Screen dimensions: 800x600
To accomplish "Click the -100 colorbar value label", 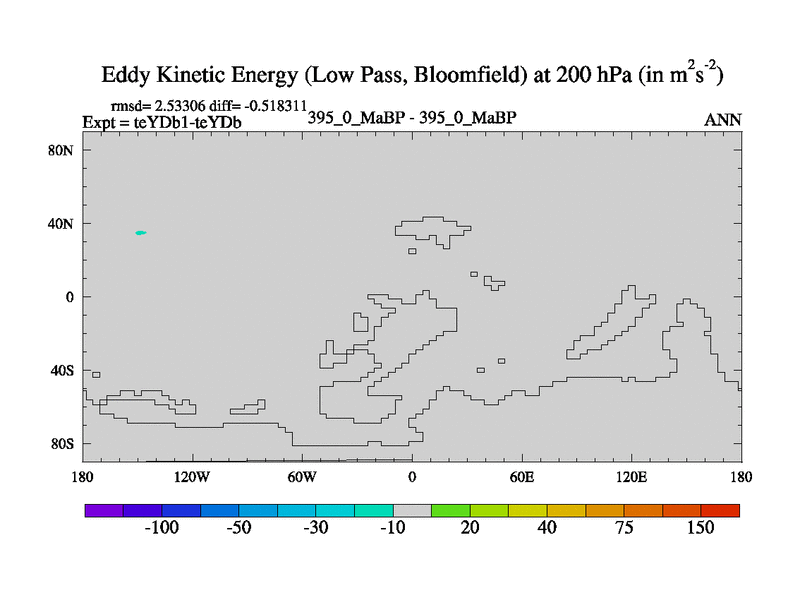I will click(161, 528).
